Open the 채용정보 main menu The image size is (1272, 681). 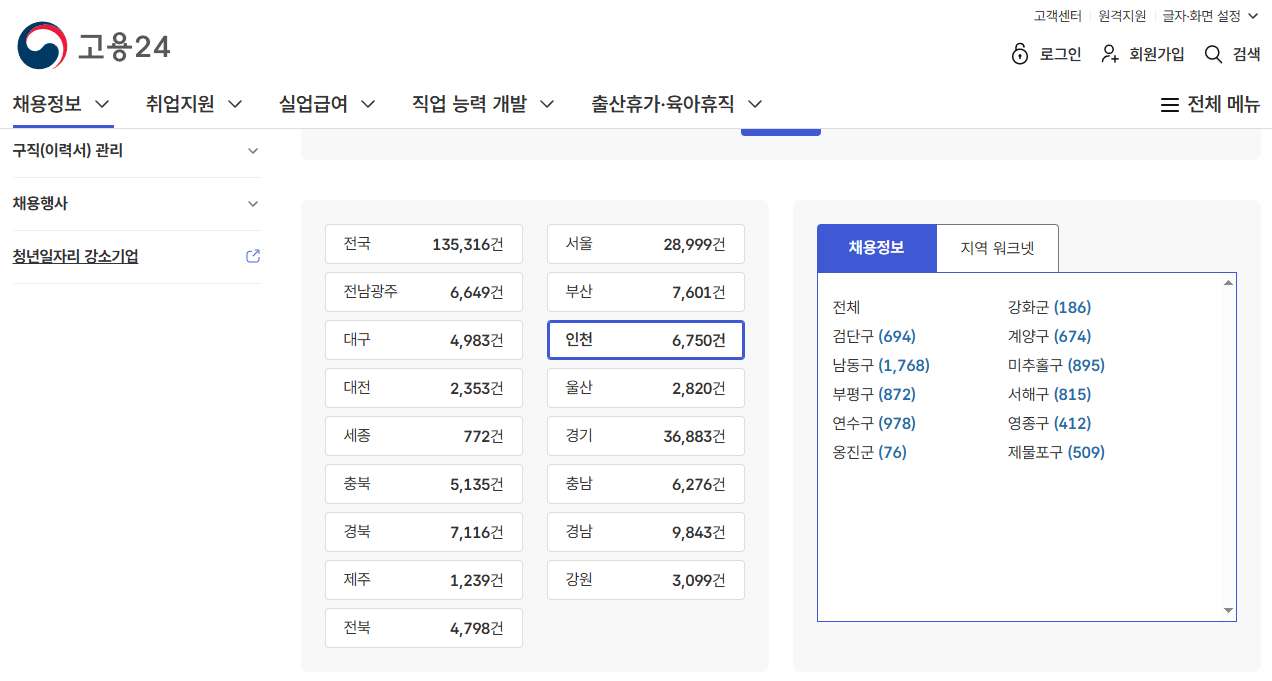click(x=47, y=104)
